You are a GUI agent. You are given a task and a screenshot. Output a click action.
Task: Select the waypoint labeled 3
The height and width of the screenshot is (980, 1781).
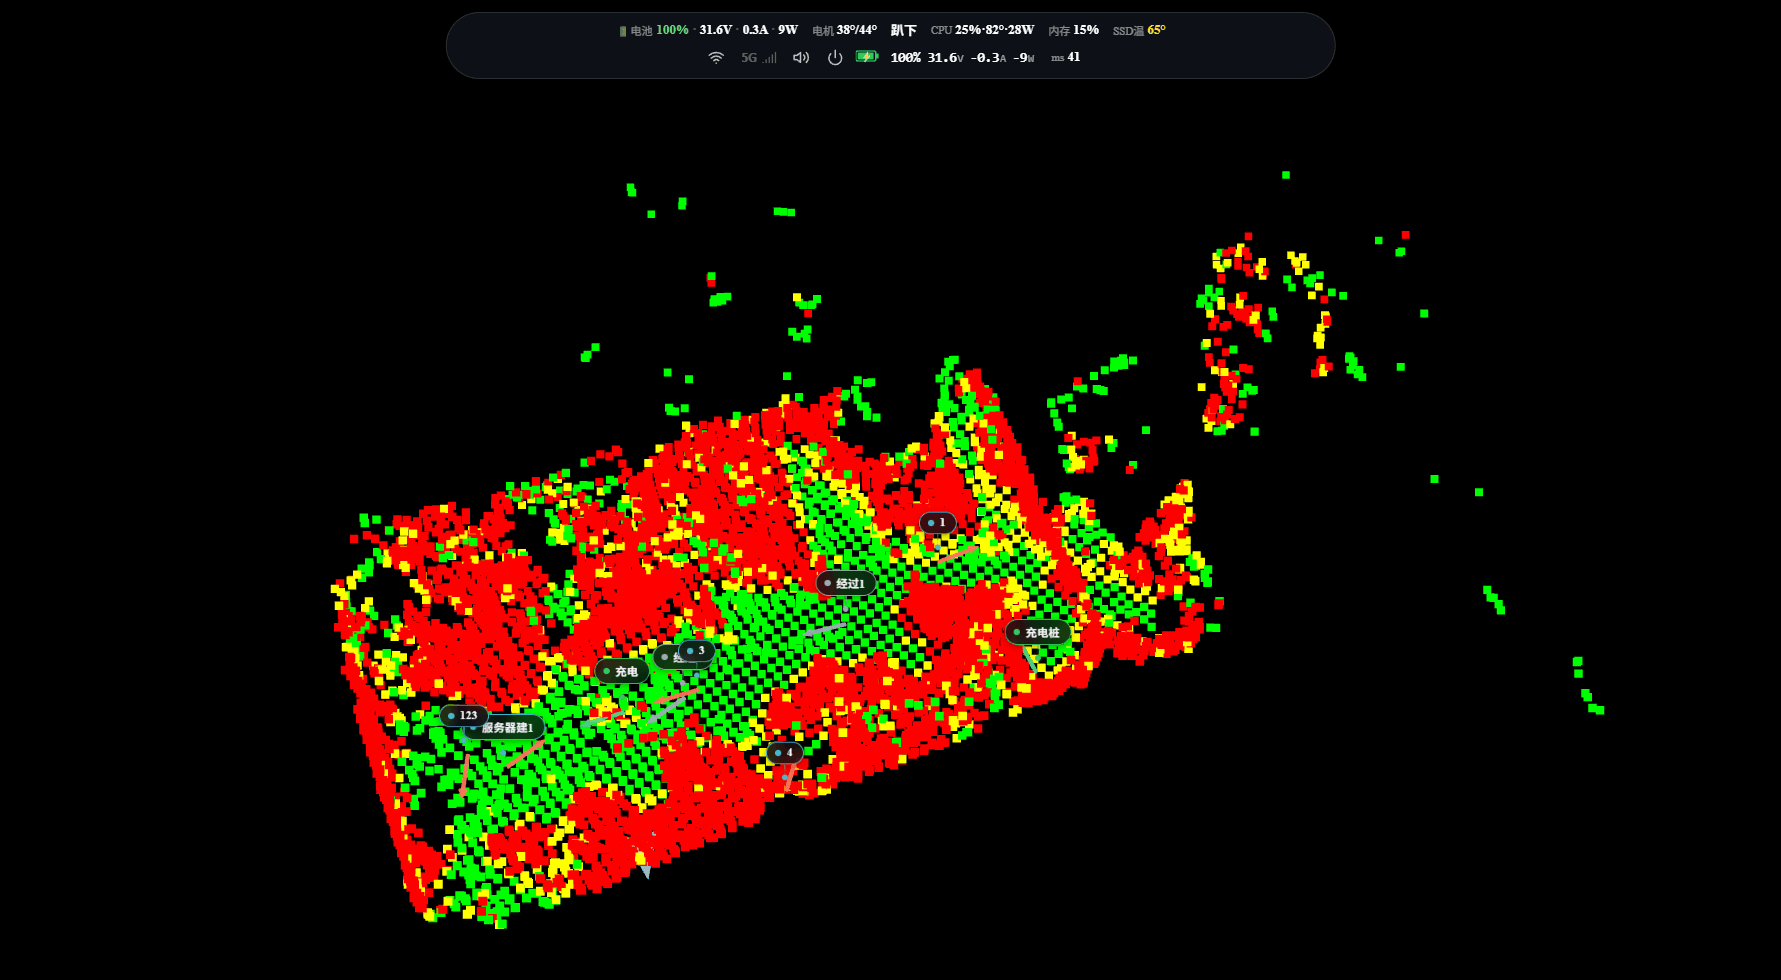coord(697,650)
